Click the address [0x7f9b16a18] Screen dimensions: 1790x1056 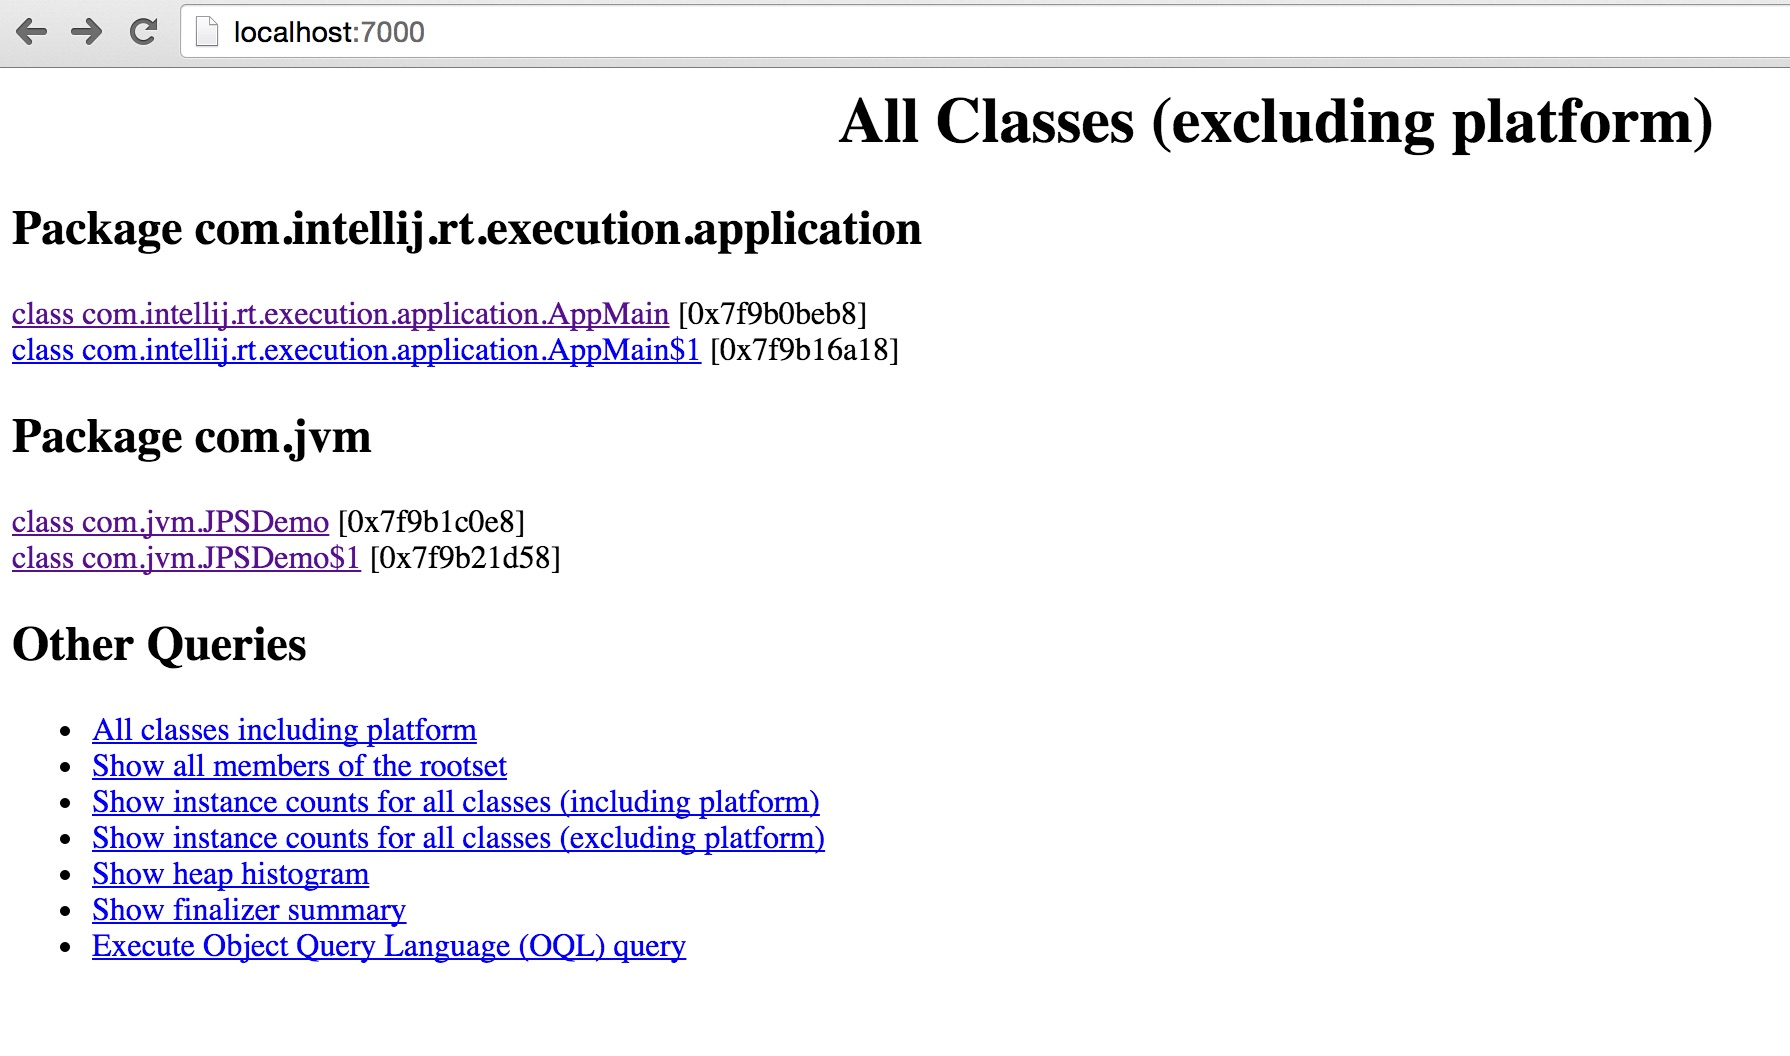tap(804, 350)
